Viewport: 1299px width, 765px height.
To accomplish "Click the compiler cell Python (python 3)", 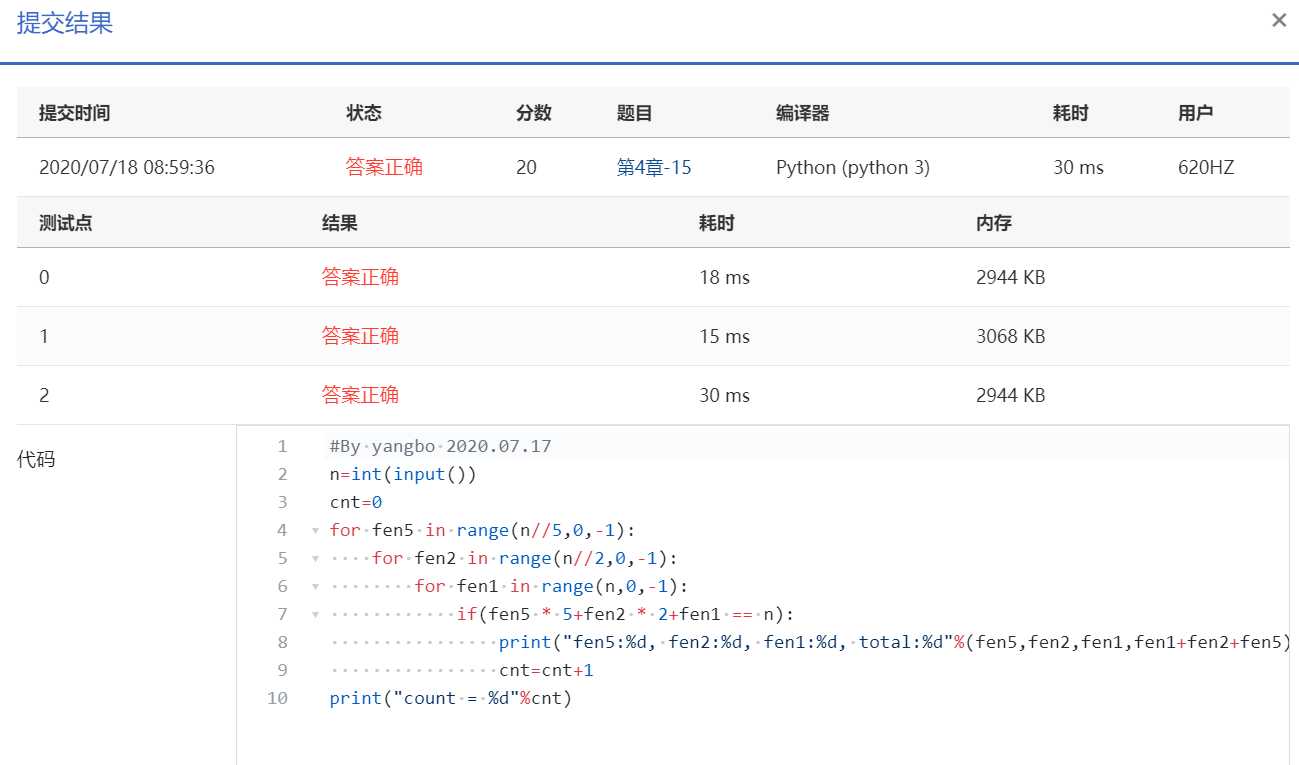I will point(853,167).
